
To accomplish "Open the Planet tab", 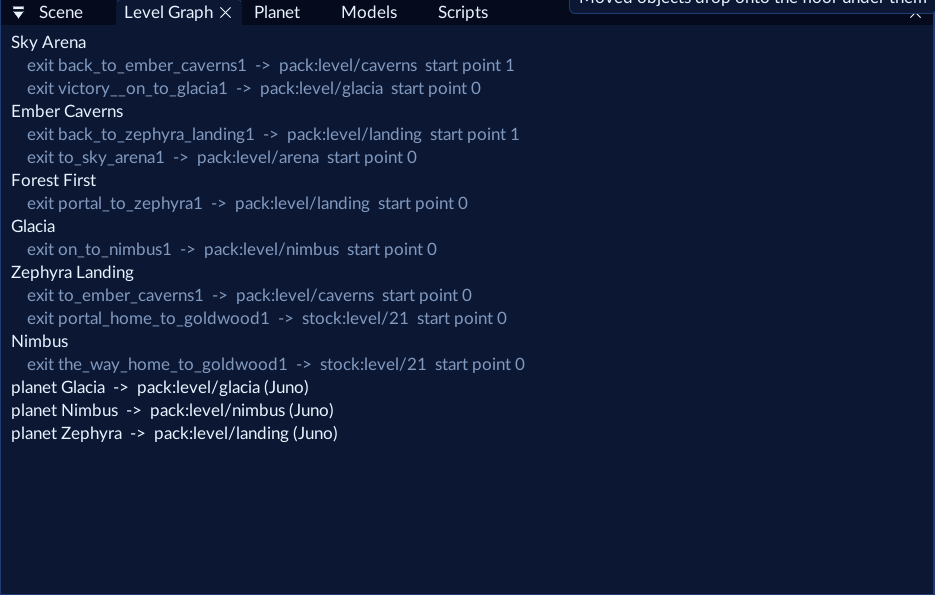I will tap(277, 13).
